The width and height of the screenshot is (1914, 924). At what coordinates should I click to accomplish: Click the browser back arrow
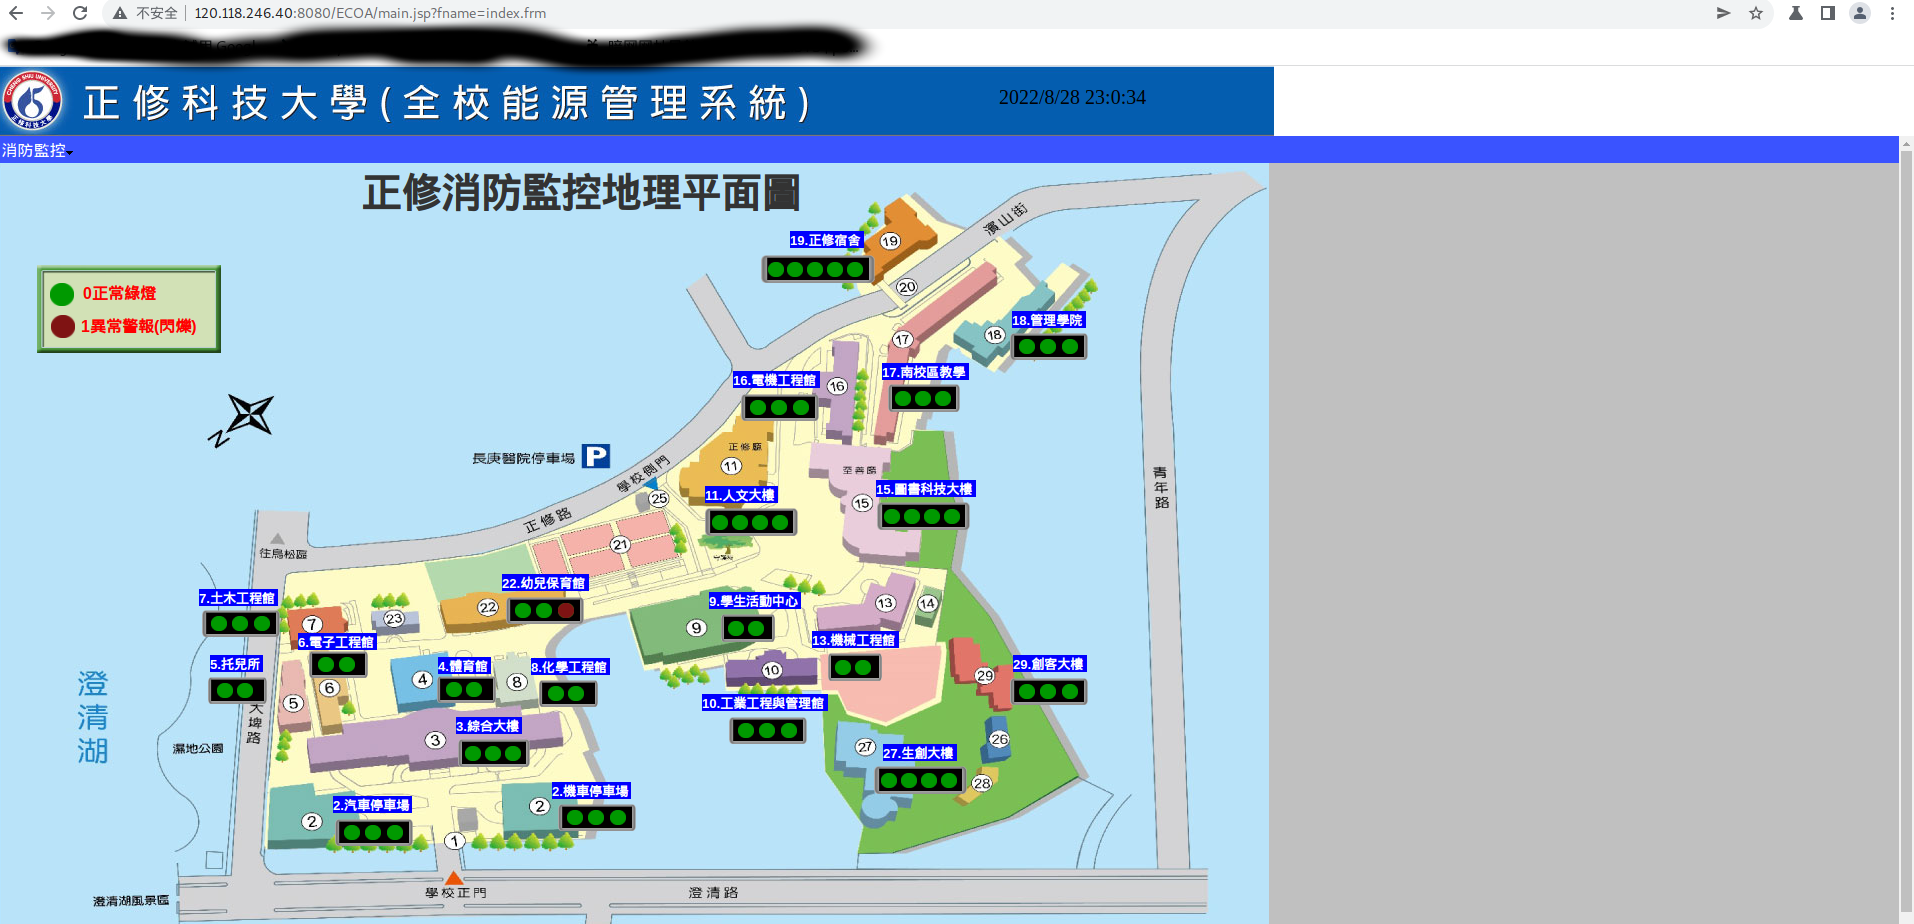16,13
